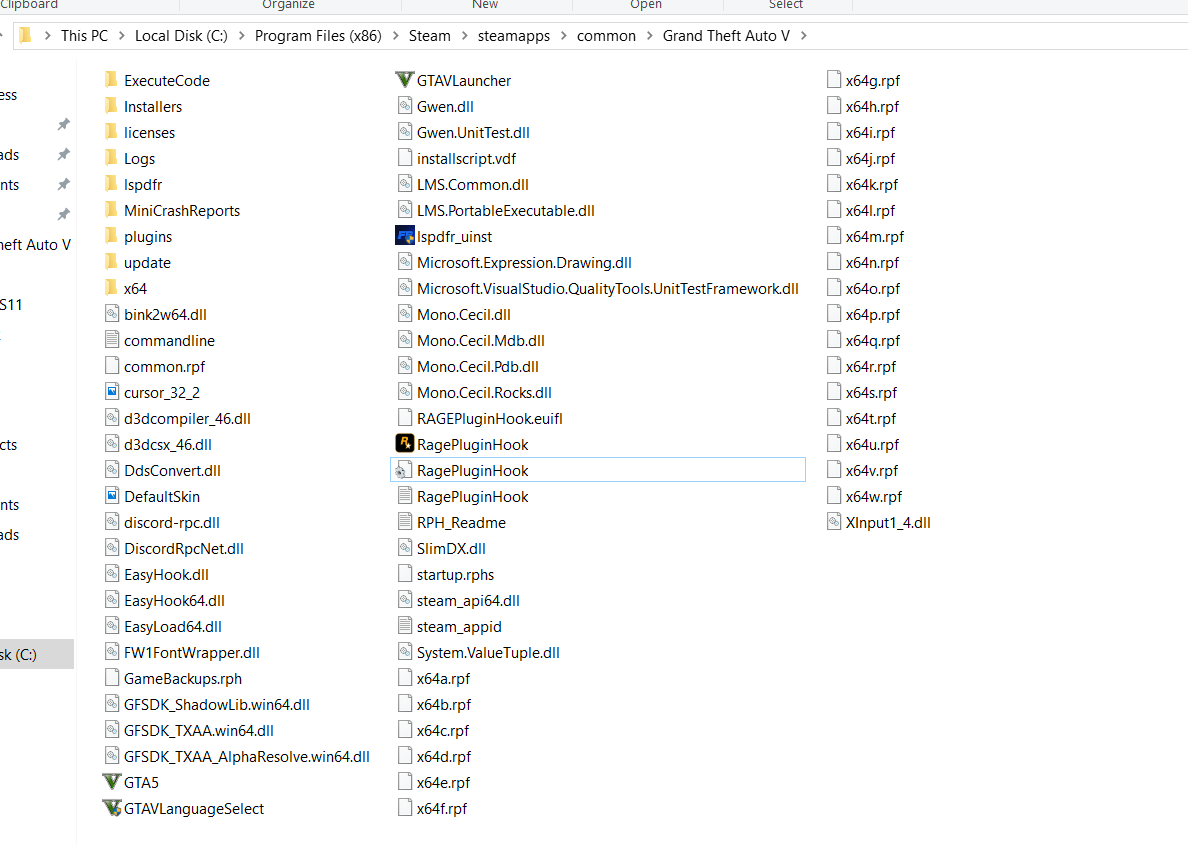
Task: Select x64a.rpf file name
Action: pyautogui.click(x=443, y=678)
